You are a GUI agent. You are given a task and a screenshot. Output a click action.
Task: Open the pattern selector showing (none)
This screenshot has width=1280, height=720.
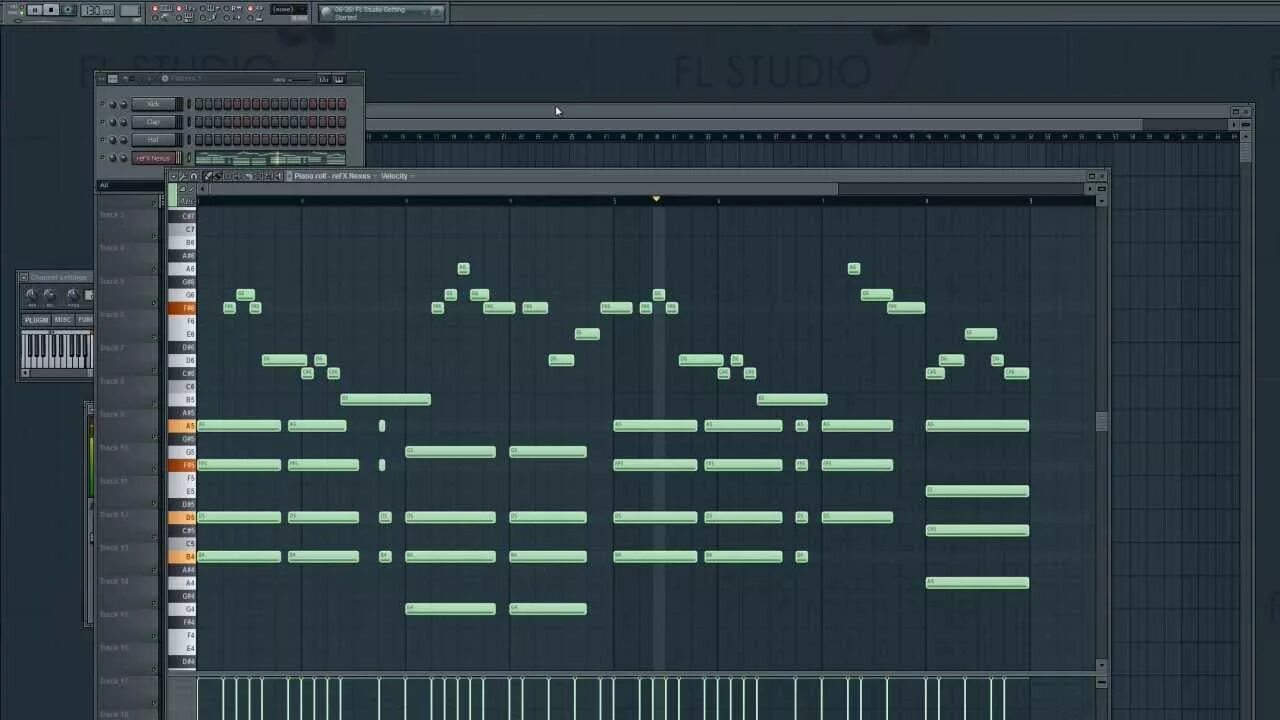pos(289,9)
